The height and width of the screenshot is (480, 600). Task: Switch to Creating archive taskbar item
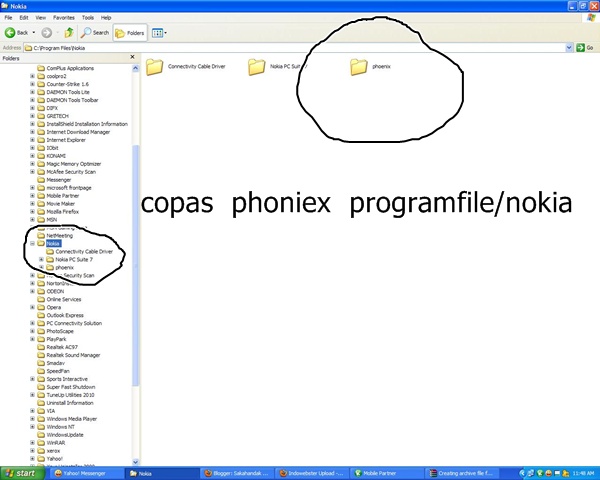click(462, 473)
